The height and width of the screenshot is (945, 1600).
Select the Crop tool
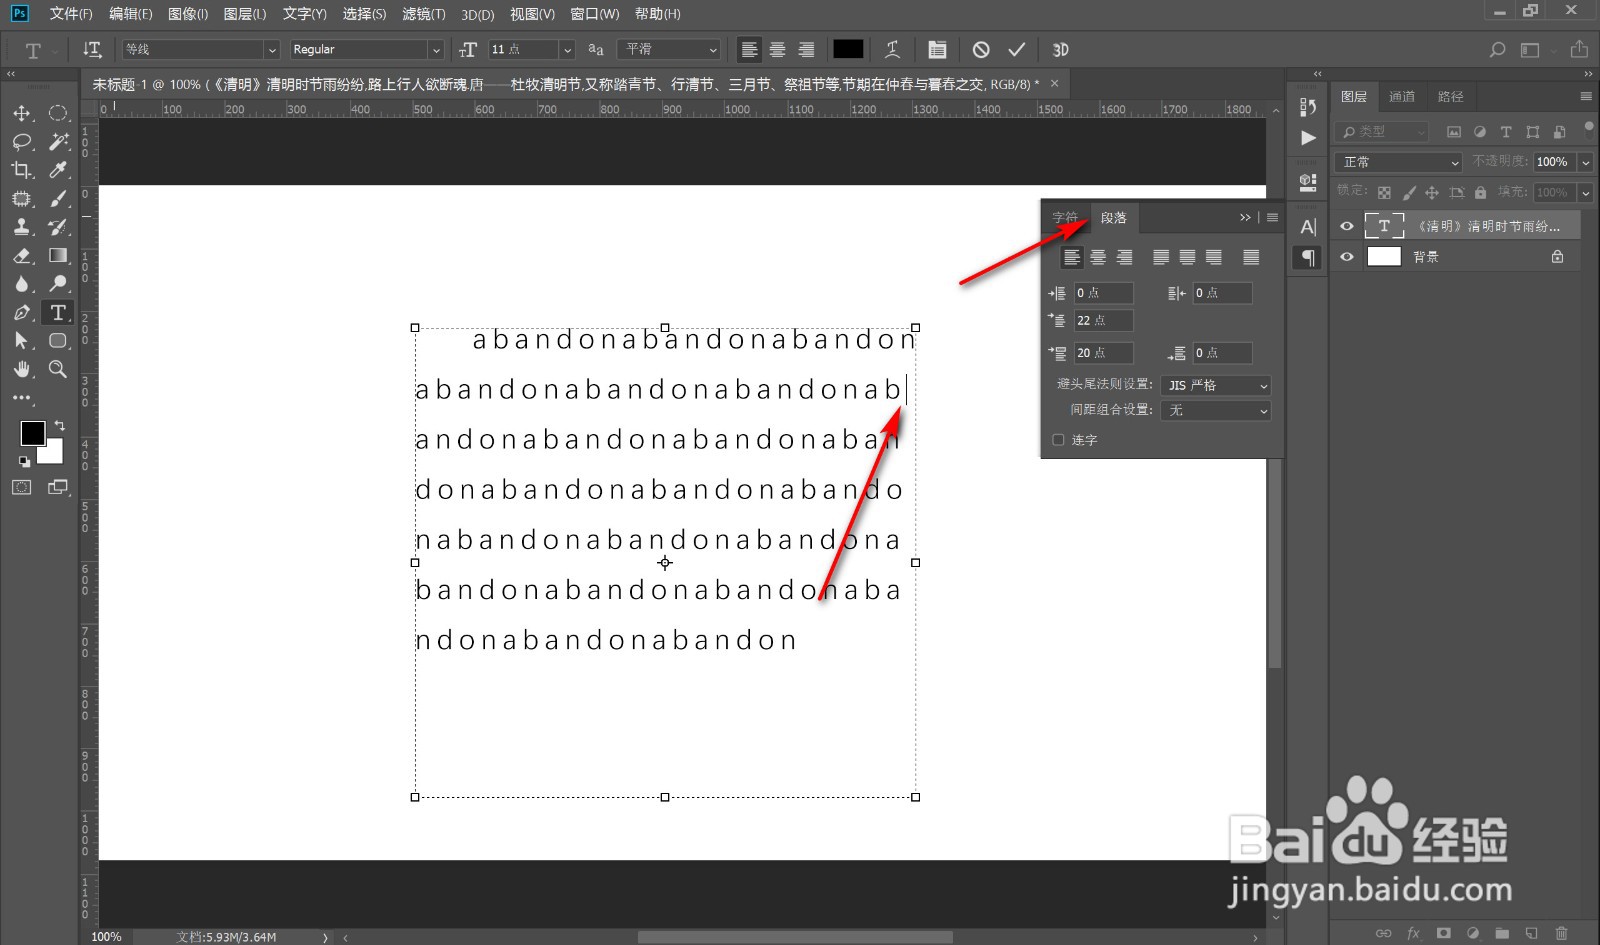click(x=21, y=170)
